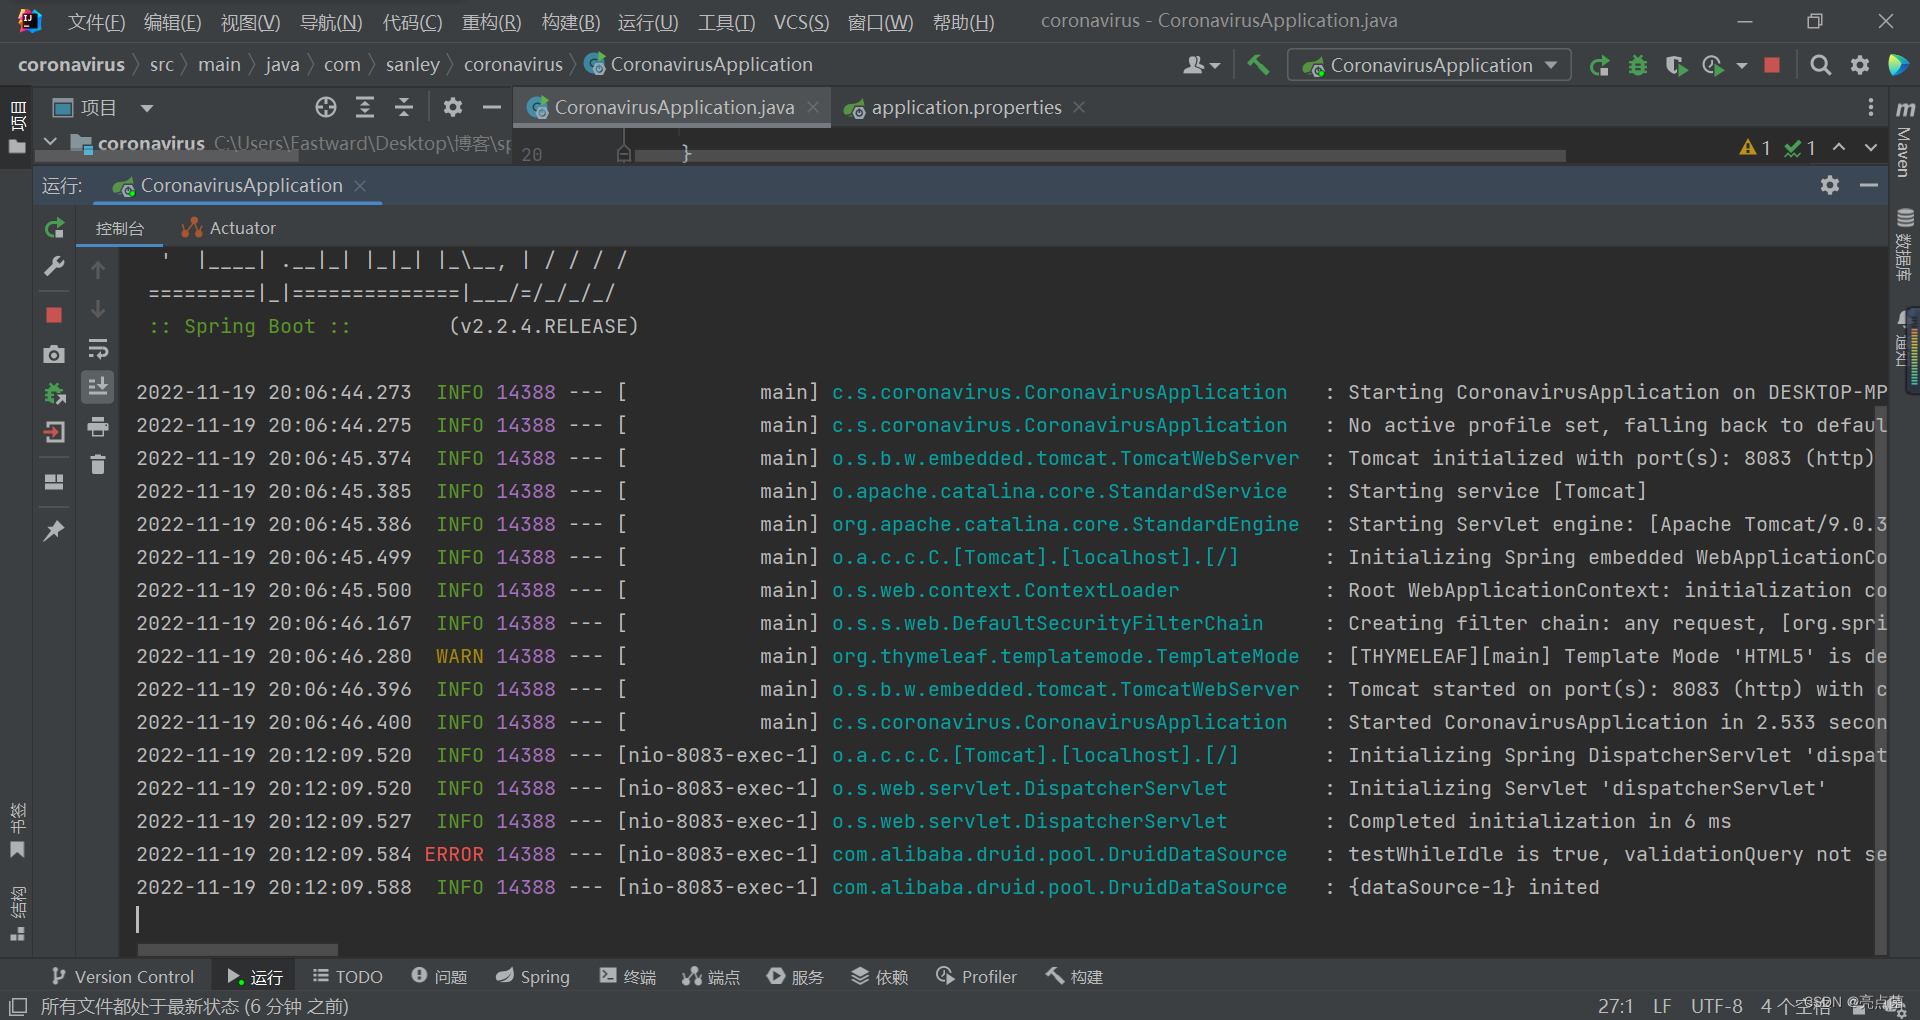Image resolution: width=1920 pixels, height=1020 pixels.
Task: Switch to the application.properties editor tab
Action: click(965, 107)
